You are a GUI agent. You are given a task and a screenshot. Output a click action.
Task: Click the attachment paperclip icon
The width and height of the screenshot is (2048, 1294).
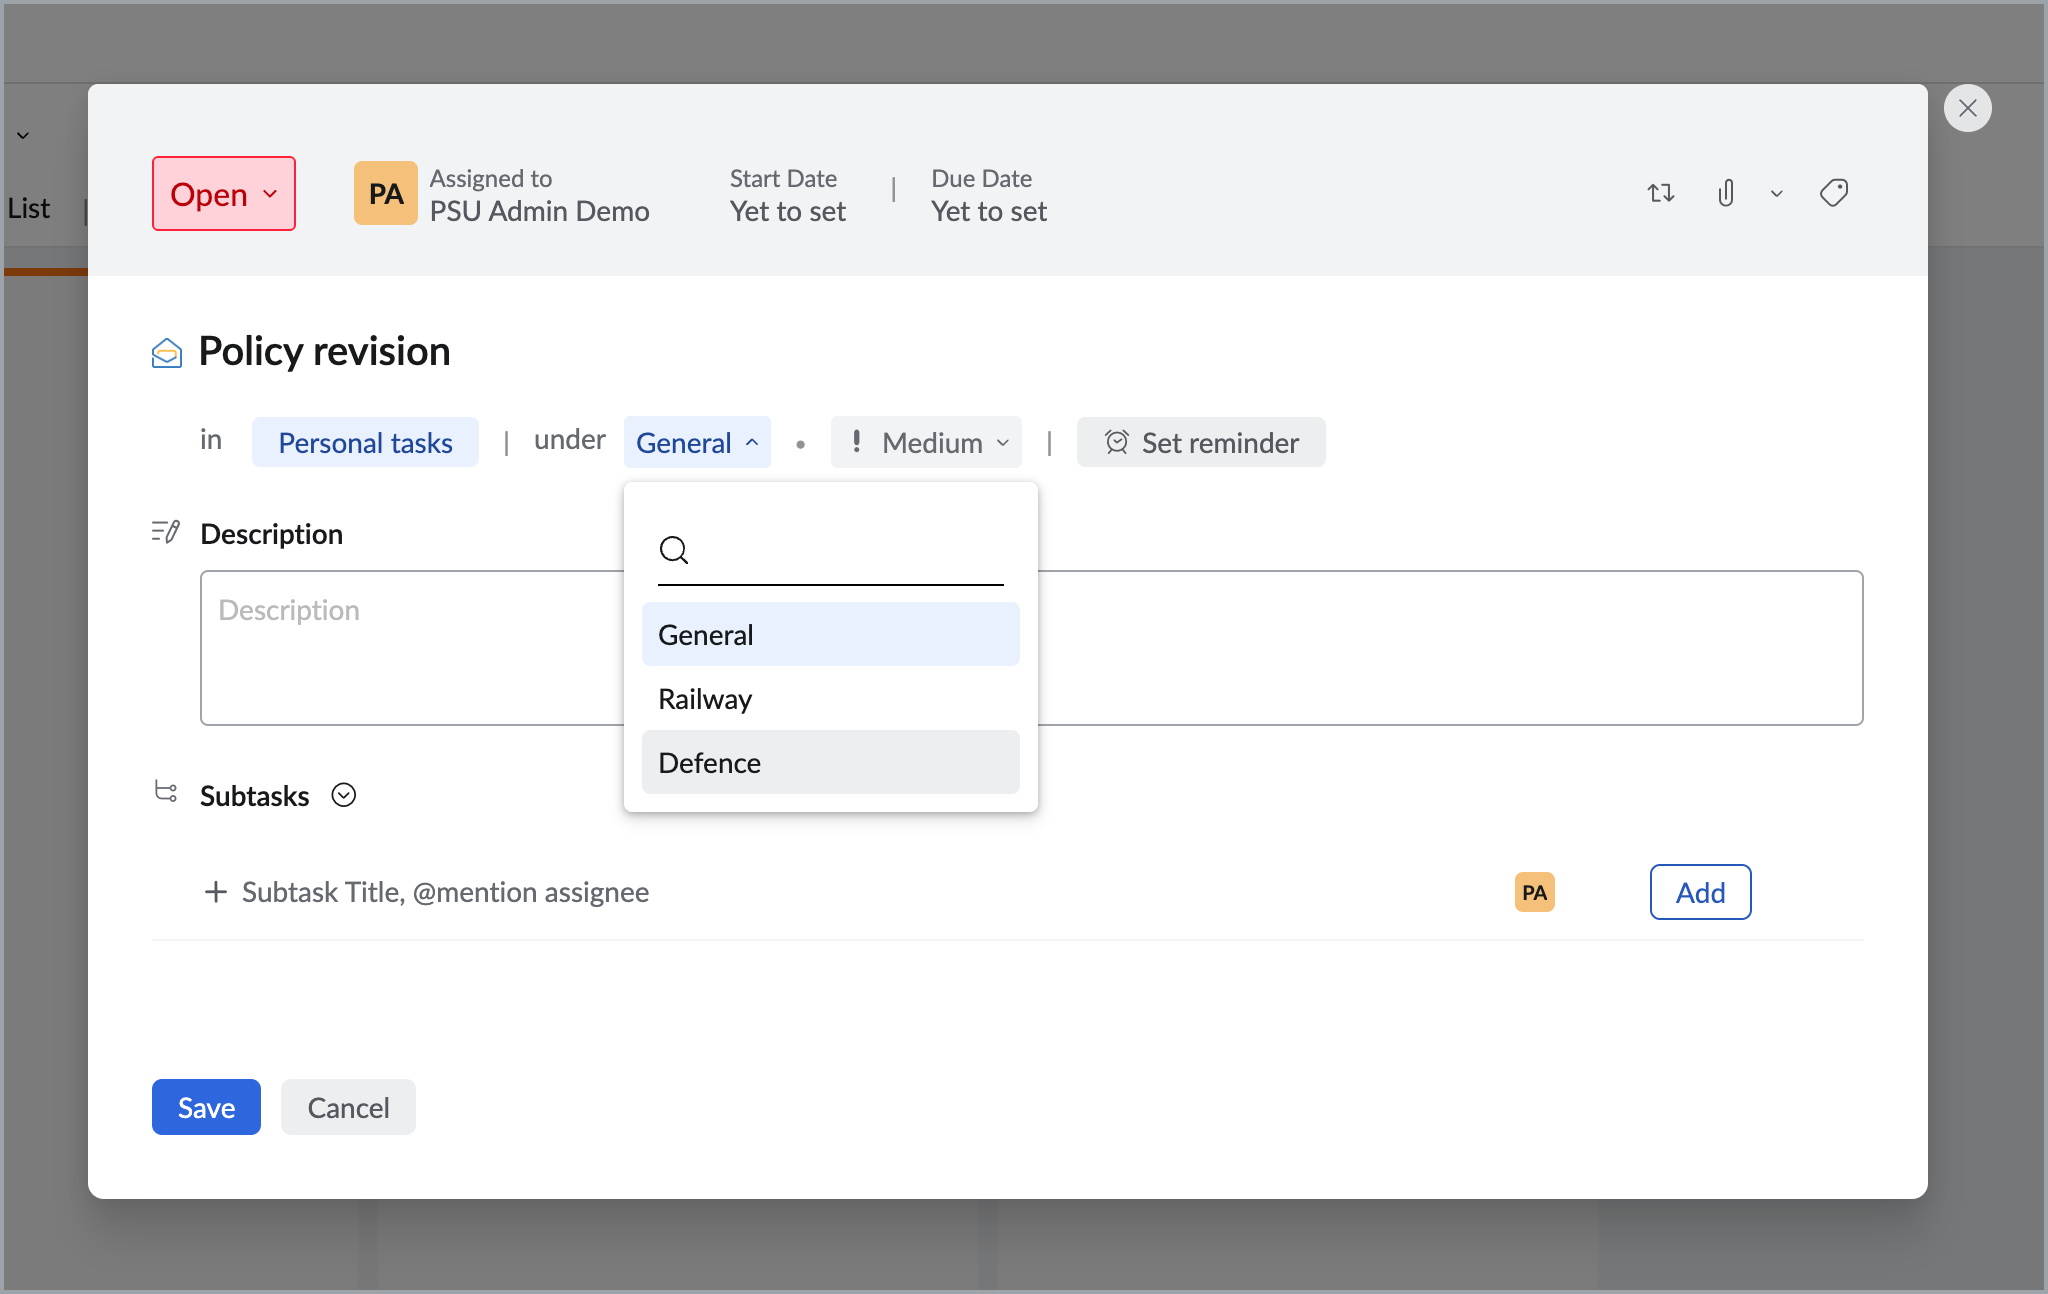[1726, 193]
